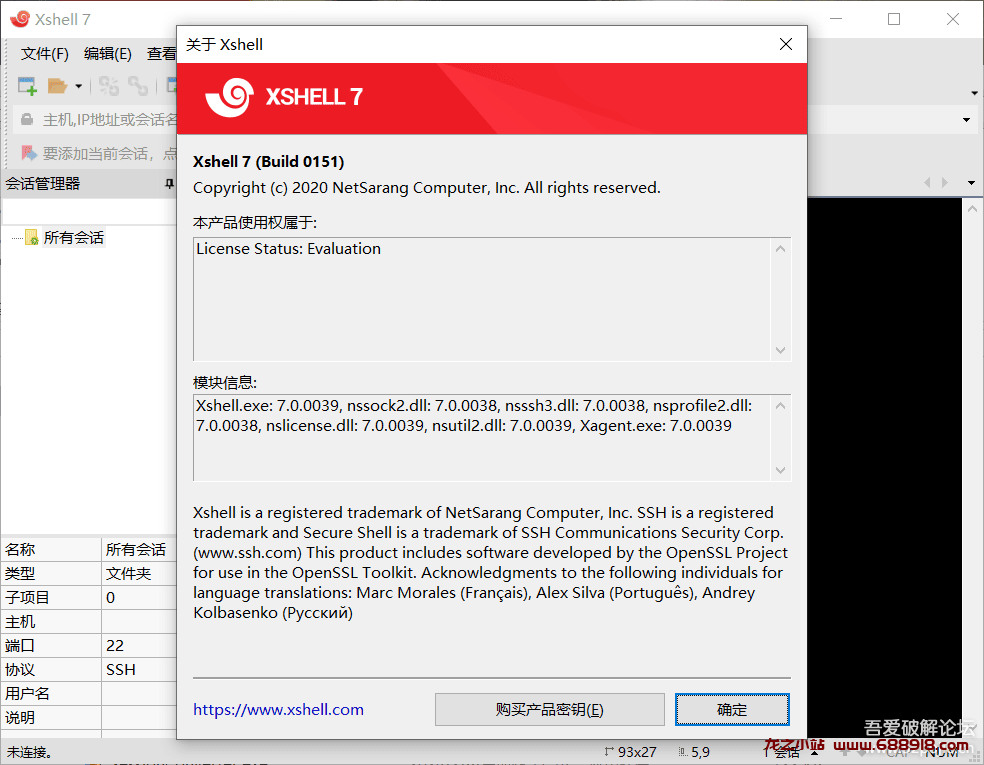Screen dimensions: 984x765
Task: Close the About Xshell dialog
Action: click(x=786, y=45)
